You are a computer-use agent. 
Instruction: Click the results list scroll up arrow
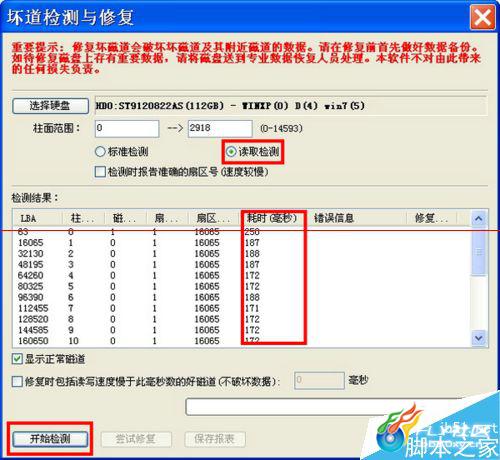(479, 219)
